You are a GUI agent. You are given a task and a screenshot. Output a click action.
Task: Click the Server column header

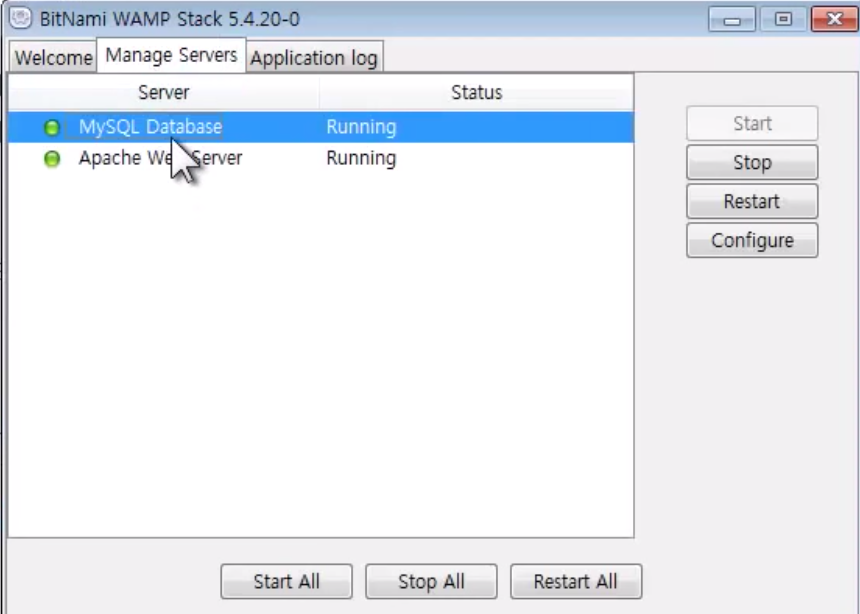(x=163, y=92)
